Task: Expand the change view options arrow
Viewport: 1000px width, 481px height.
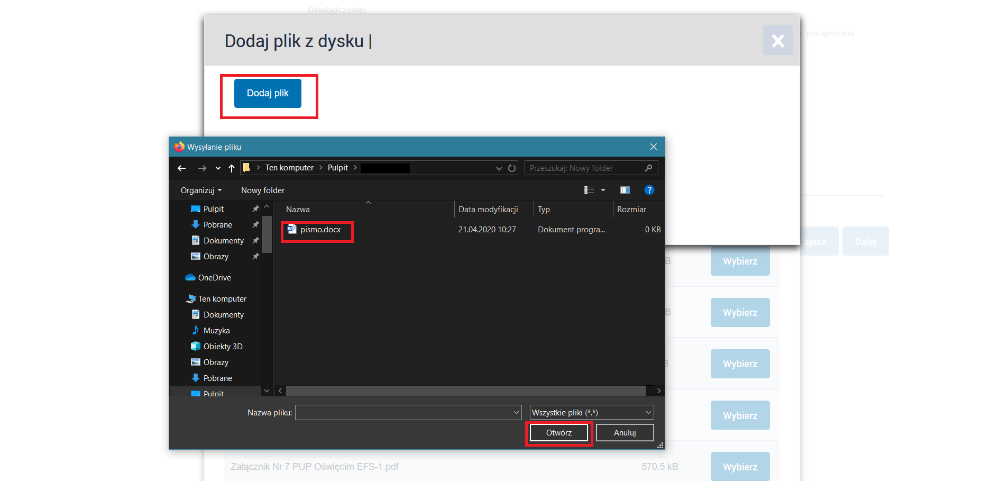Action: [603, 190]
